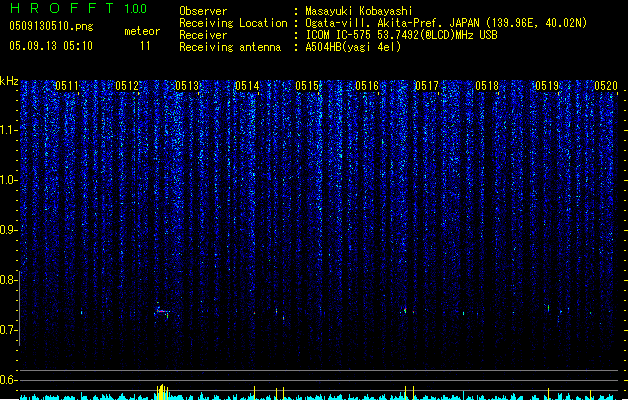
Task: Click the 0515 time marker
Action: tap(307, 86)
